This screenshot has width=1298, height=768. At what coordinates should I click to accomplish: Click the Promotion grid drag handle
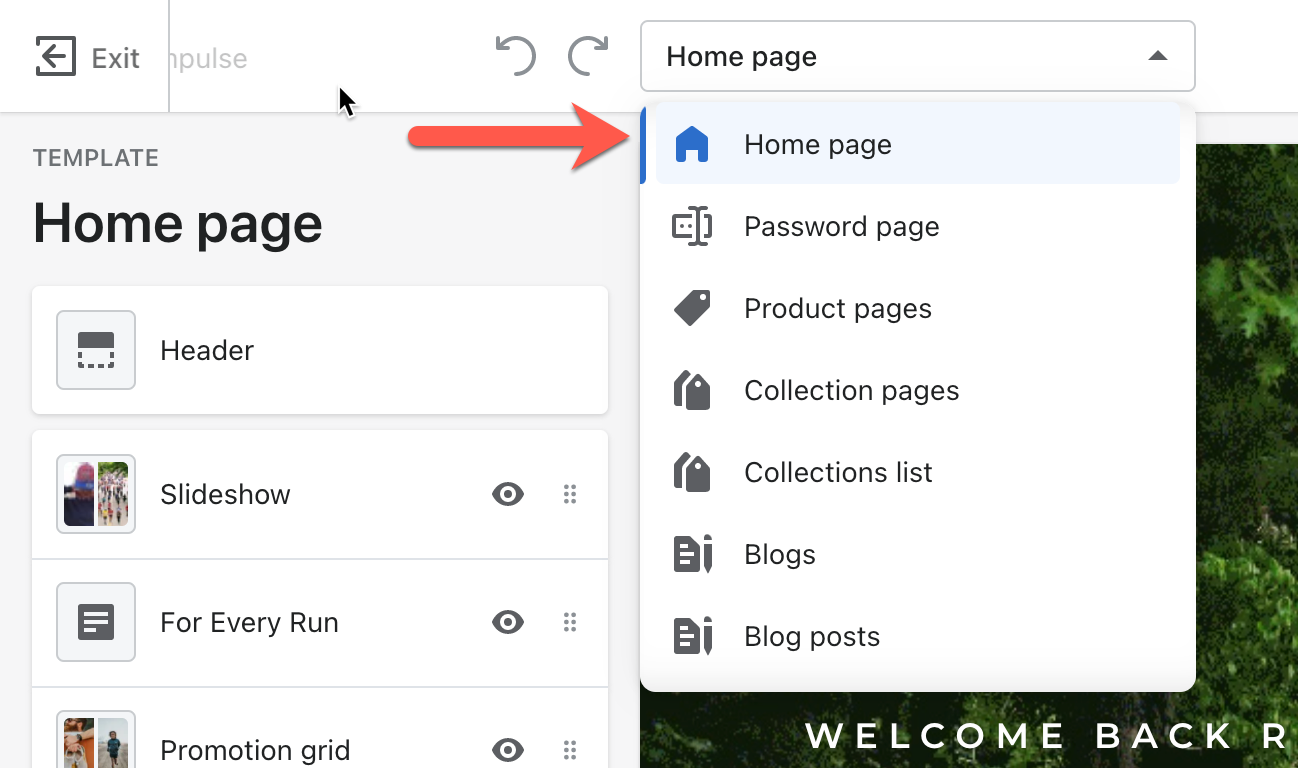(x=570, y=750)
